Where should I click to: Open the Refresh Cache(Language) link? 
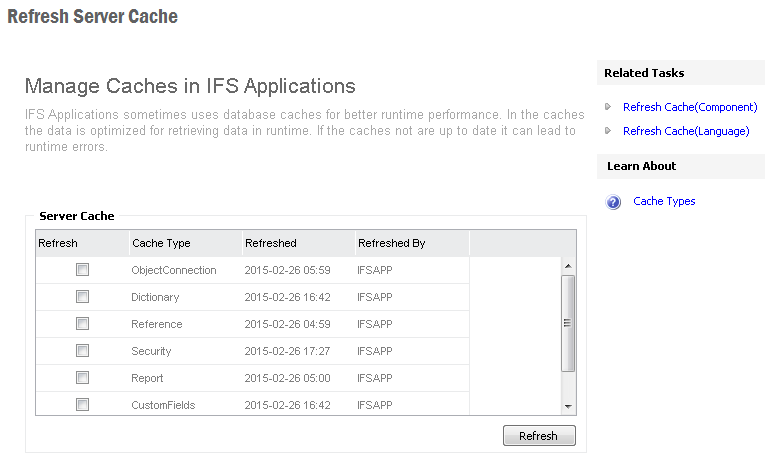tap(685, 131)
